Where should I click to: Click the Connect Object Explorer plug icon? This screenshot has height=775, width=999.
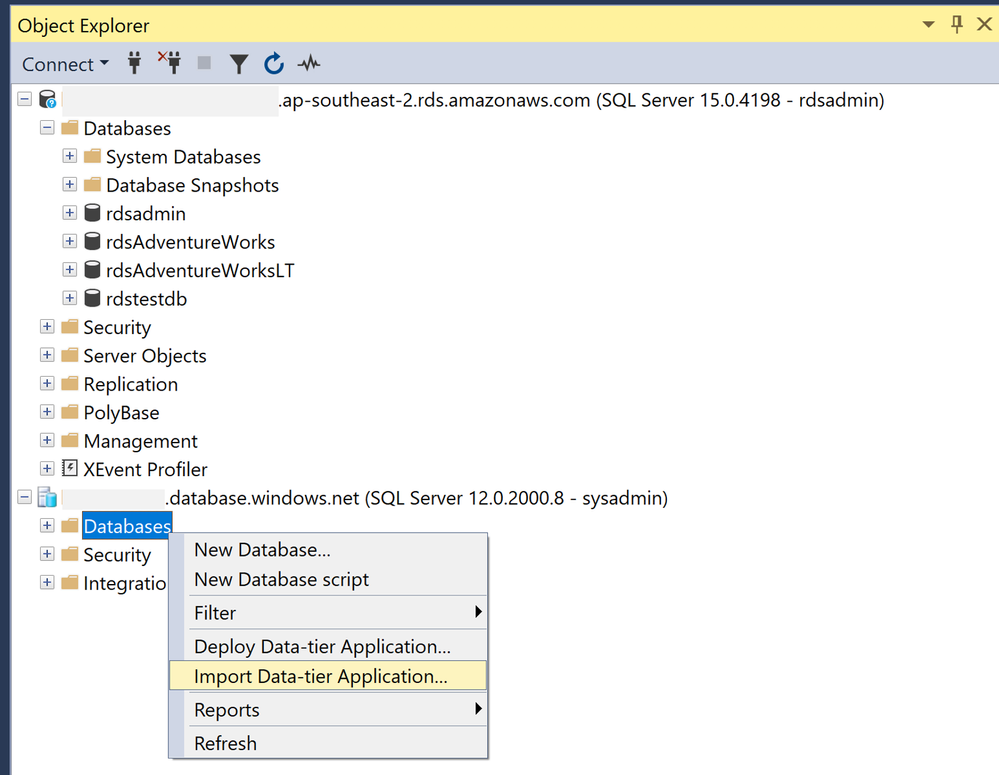coord(134,63)
